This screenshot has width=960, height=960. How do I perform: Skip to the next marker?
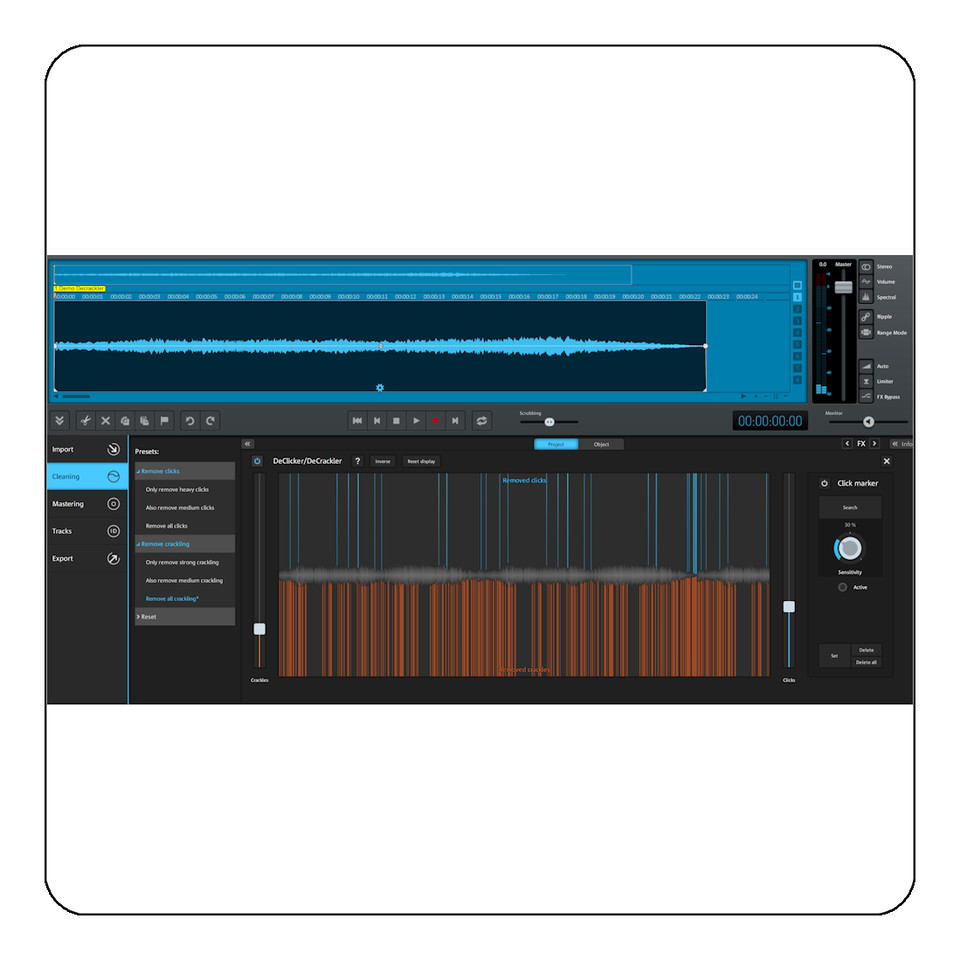pos(455,421)
